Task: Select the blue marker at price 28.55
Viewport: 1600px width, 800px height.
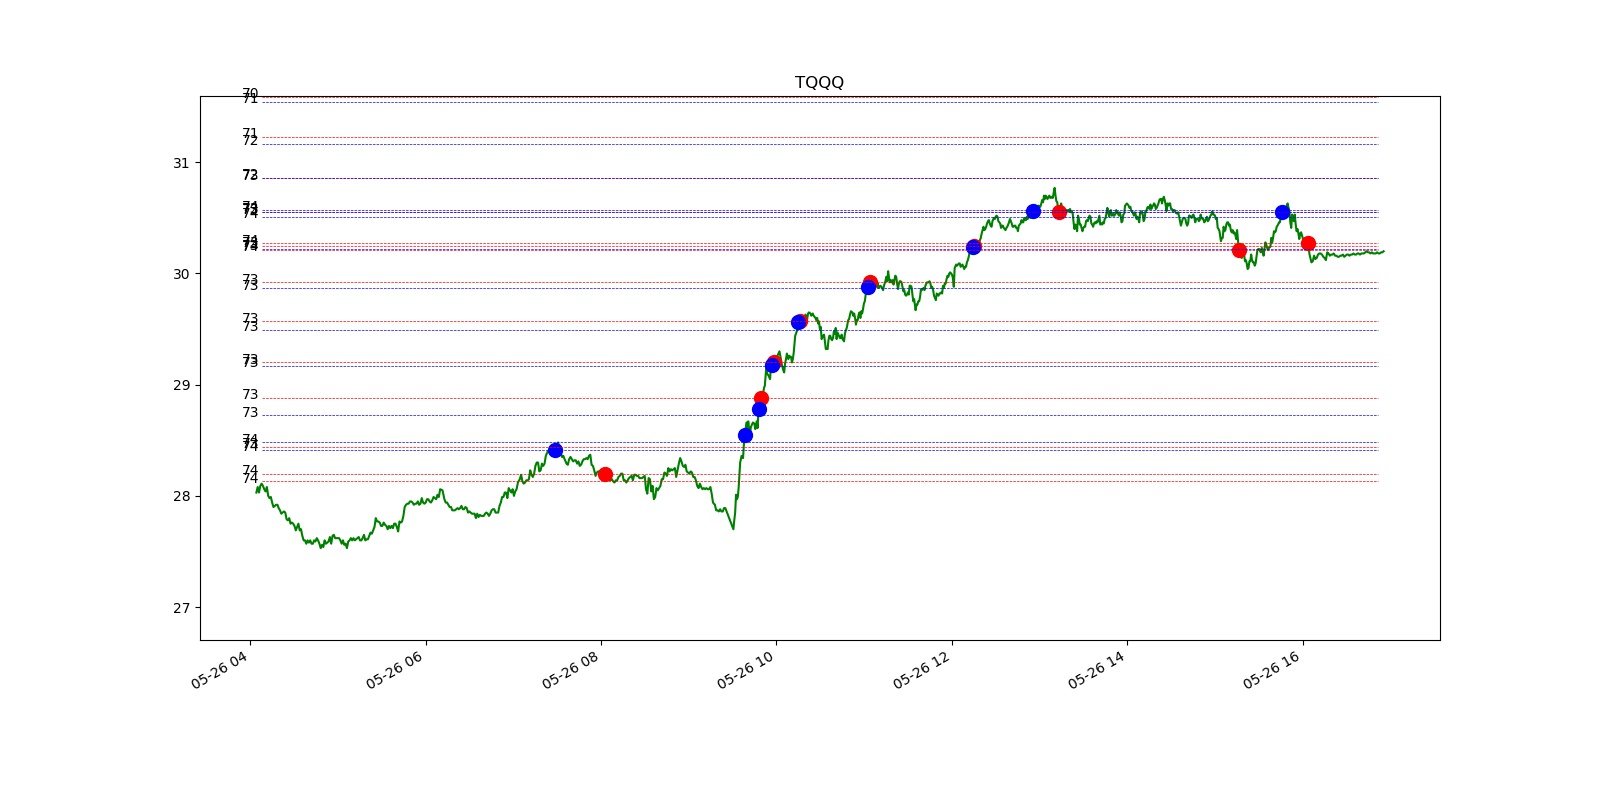Action: coord(745,435)
